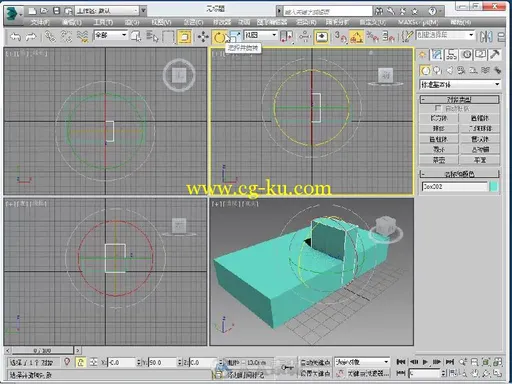Select the Cameras category icon
This screenshot has height=384, width=512.
[462, 70]
